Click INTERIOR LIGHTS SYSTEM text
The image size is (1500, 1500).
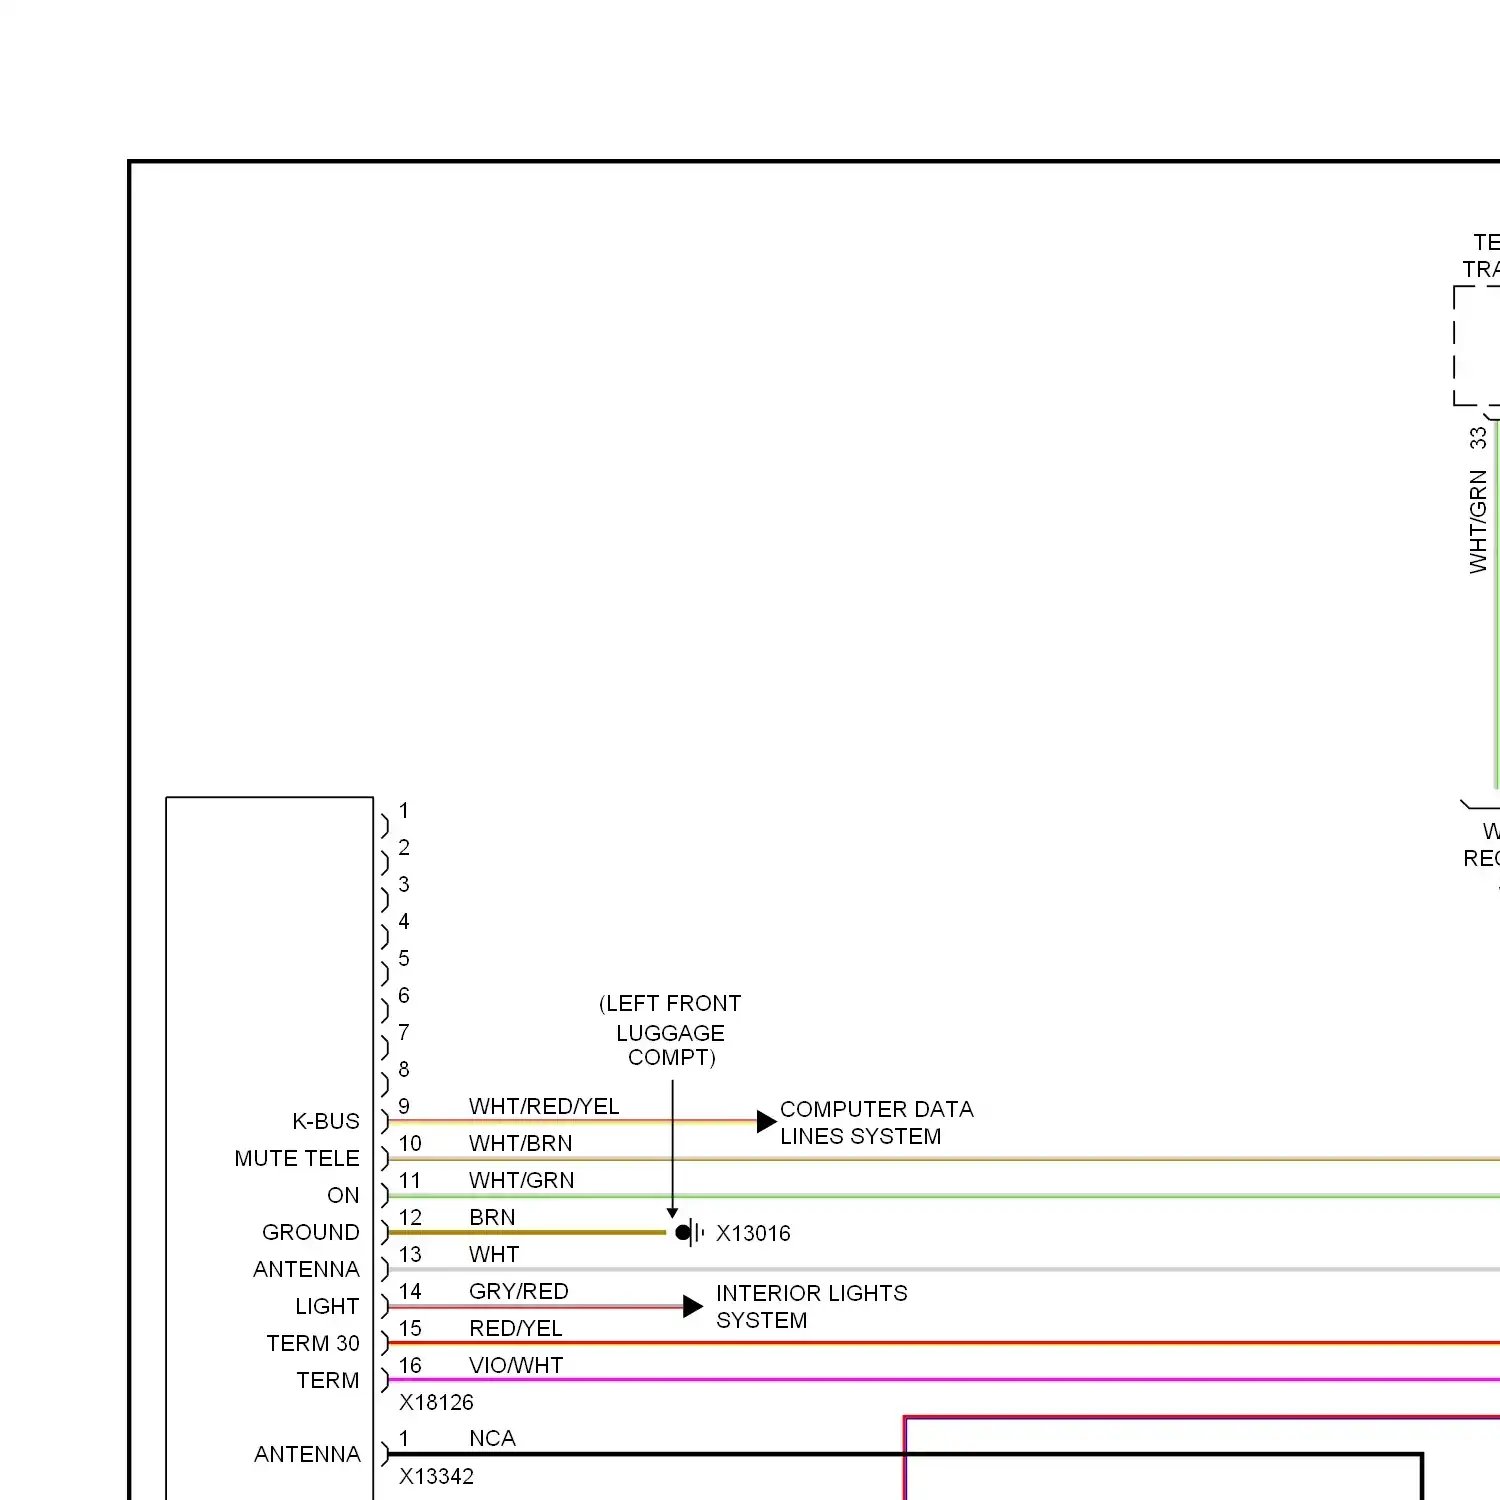point(811,1307)
